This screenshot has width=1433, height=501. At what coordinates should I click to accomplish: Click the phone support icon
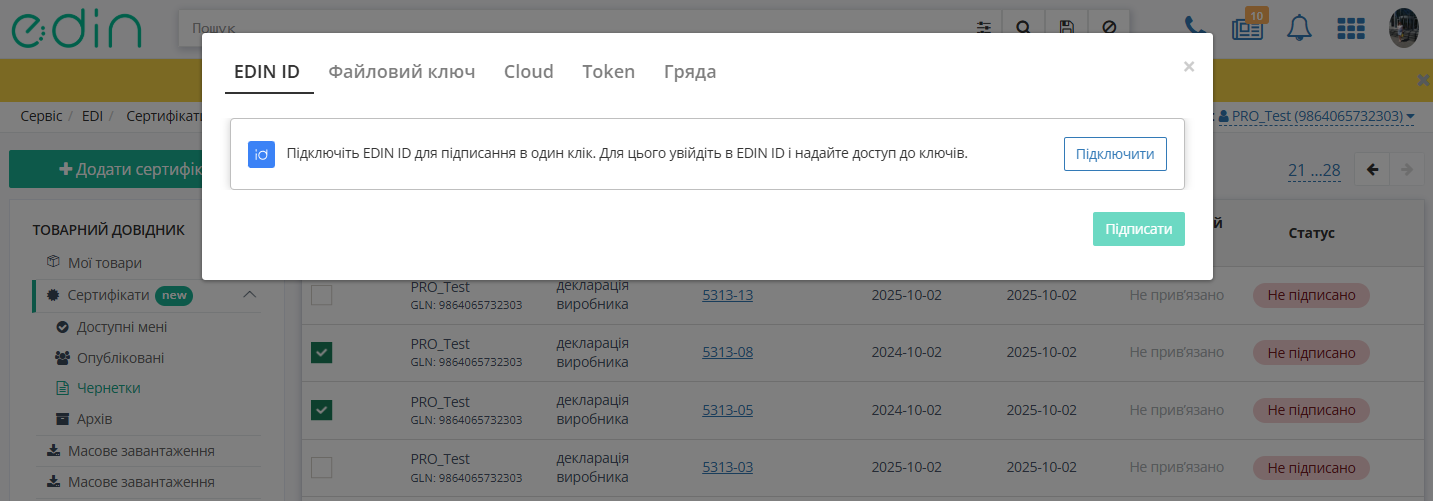(1196, 27)
